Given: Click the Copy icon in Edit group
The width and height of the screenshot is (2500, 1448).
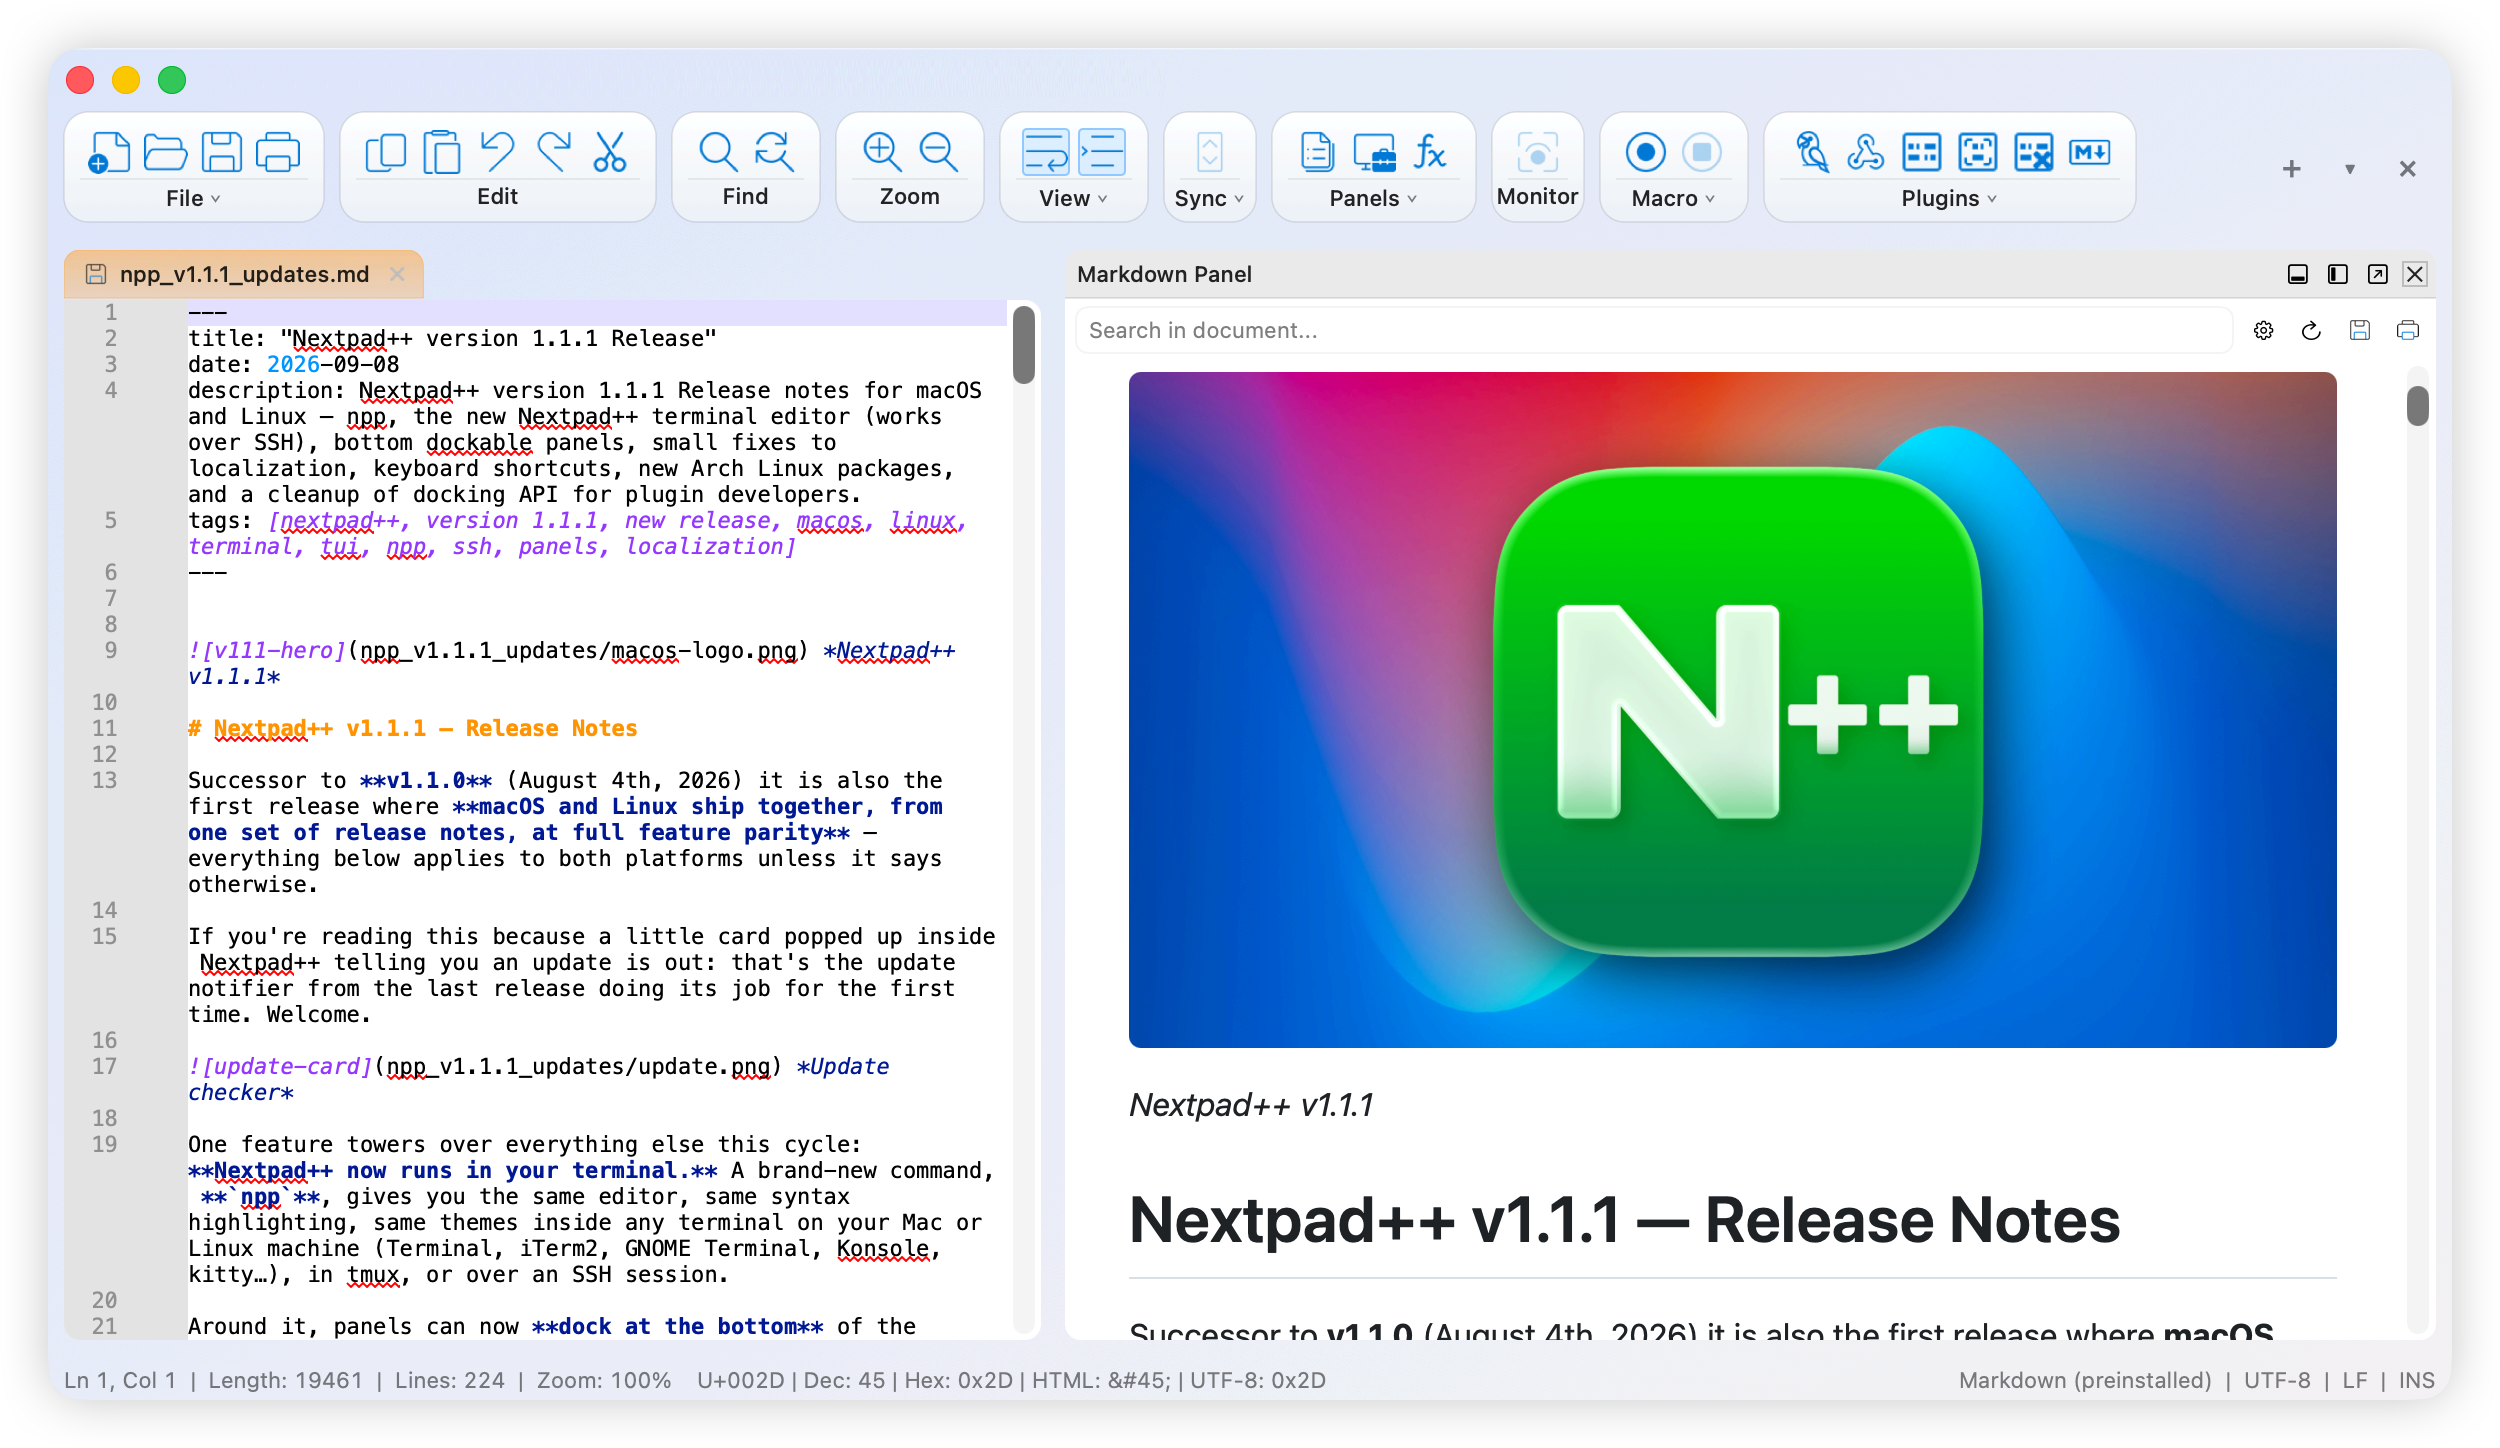Looking at the screenshot, I should click(x=386, y=153).
